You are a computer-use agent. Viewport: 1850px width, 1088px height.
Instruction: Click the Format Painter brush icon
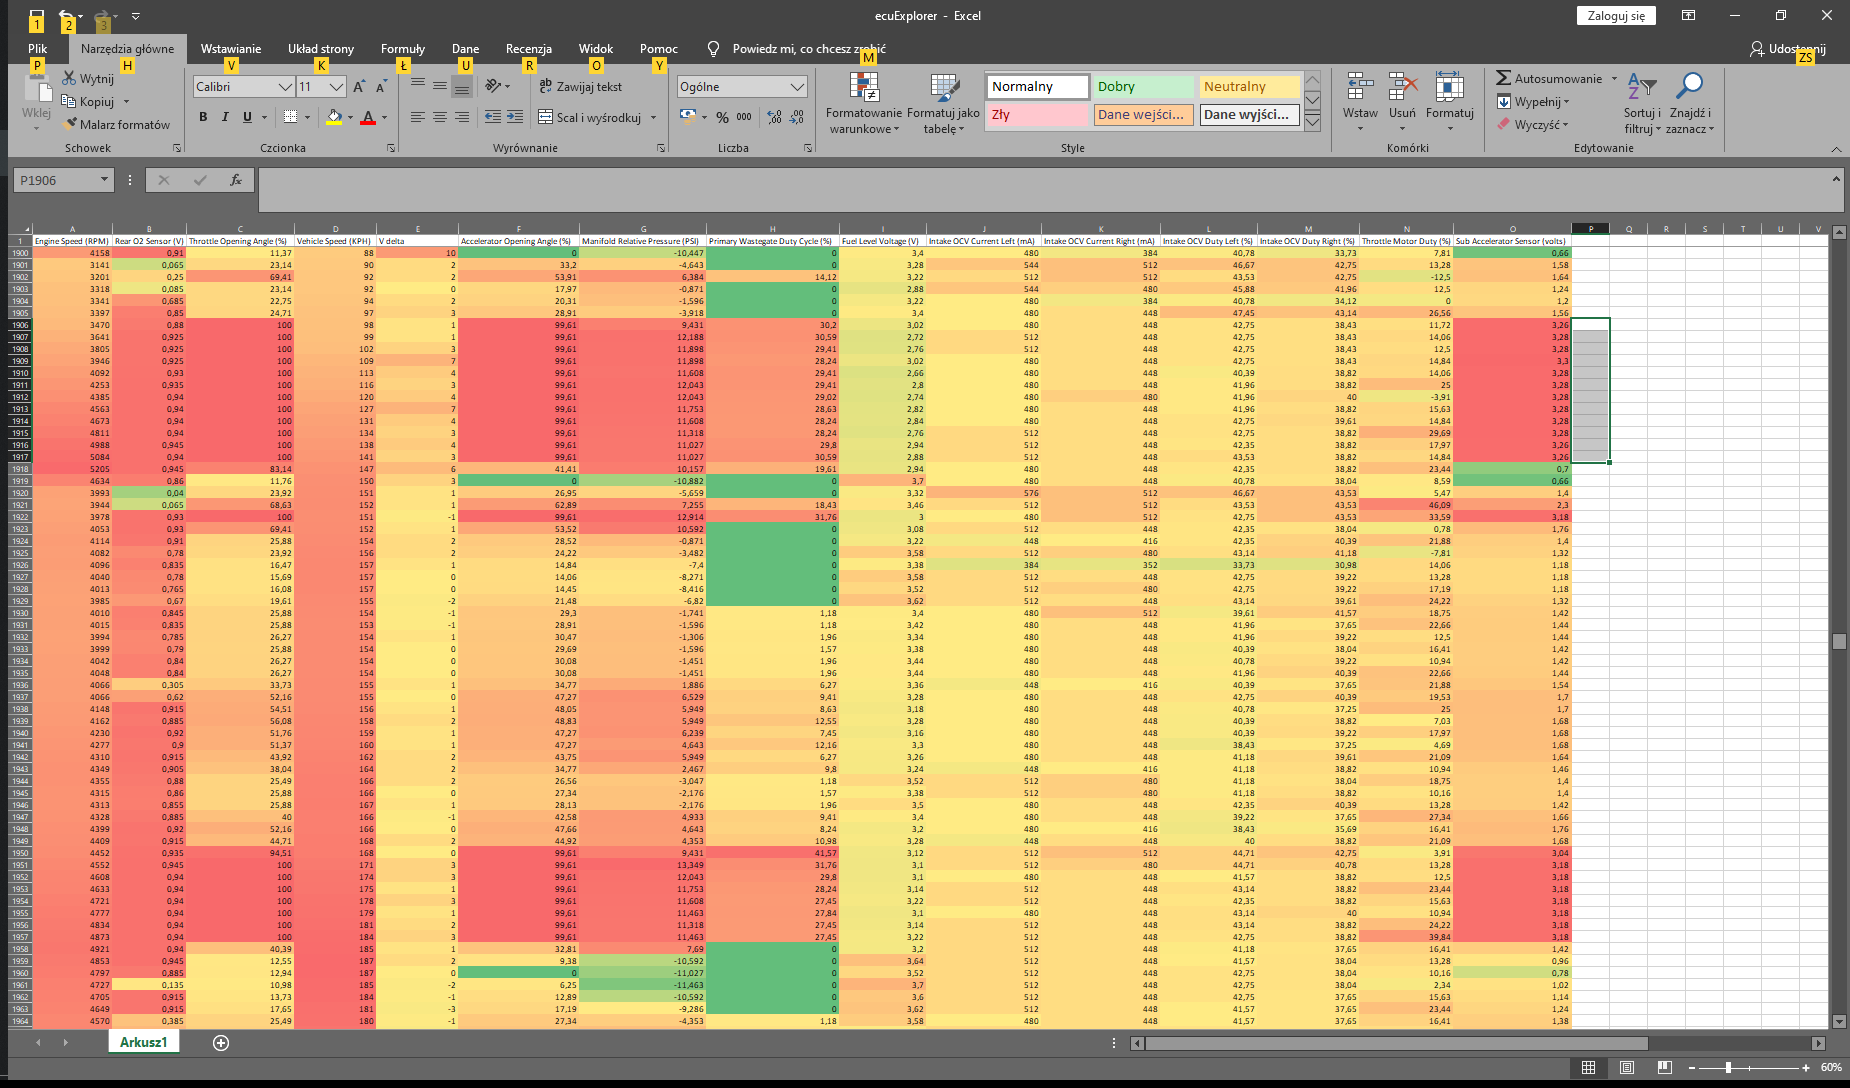click(x=71, y=125)
